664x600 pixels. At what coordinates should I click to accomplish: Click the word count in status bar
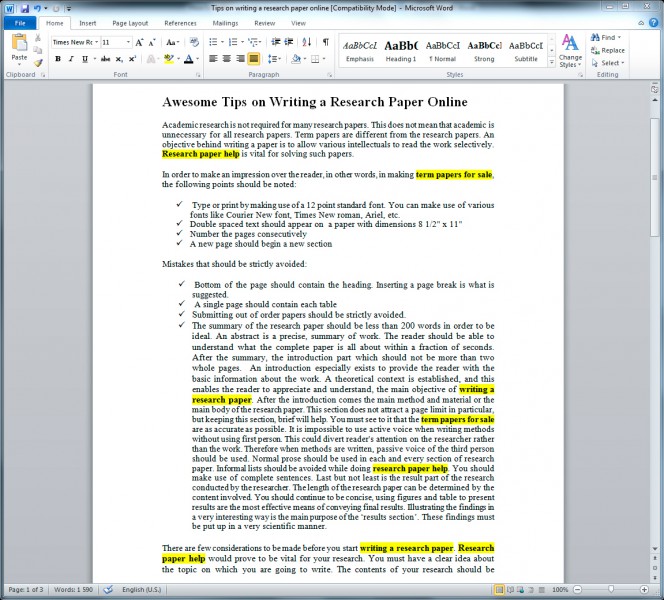pos(73,589)
